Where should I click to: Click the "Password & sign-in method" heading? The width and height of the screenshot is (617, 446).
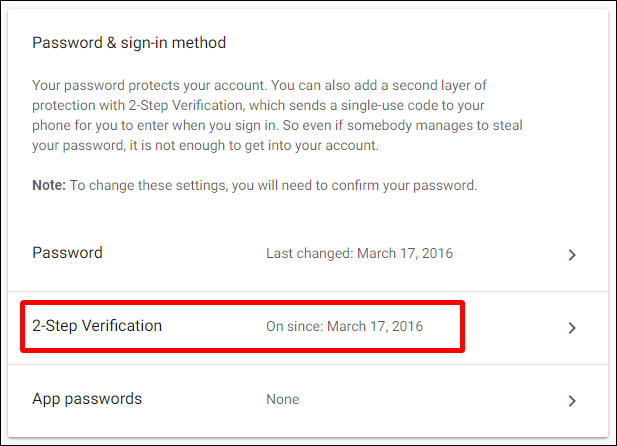pyautogui.click(x=129, y=43)
